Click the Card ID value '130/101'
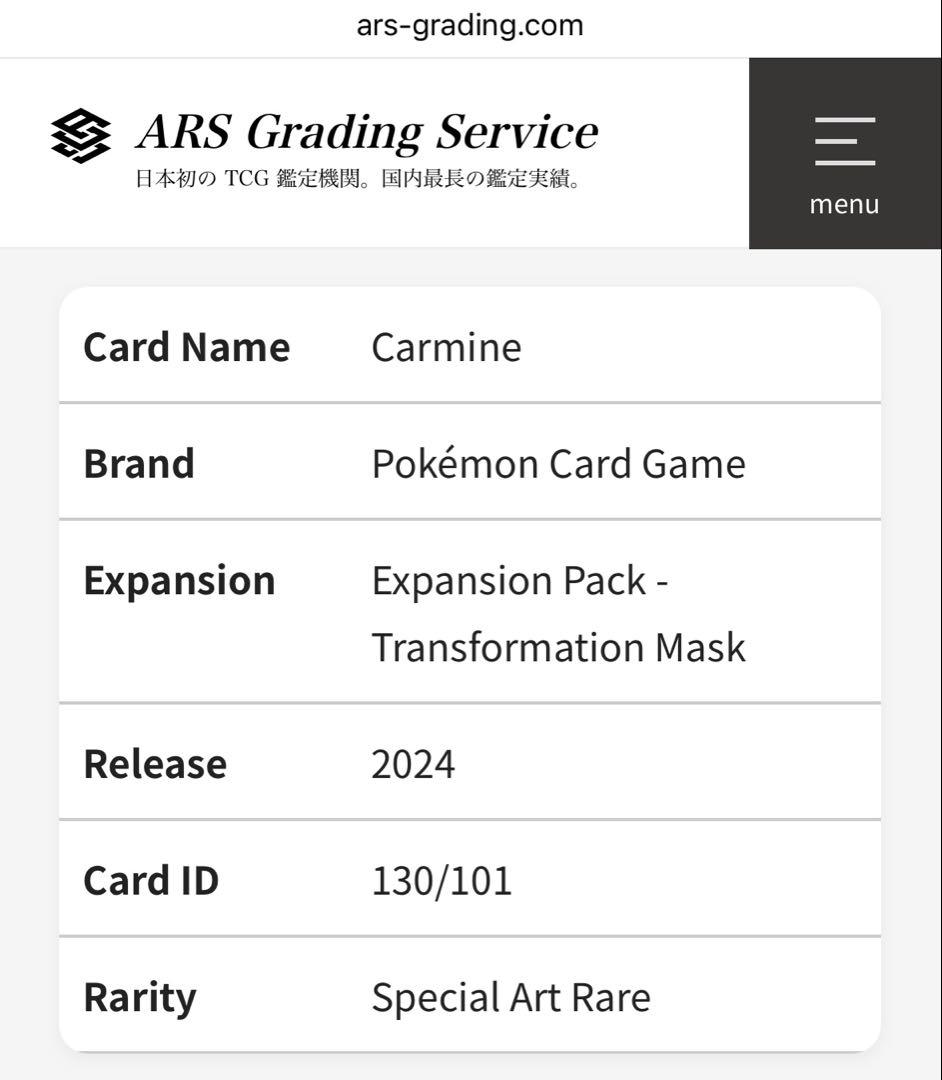The image size is (942, 1080). [x=440, y=881]
